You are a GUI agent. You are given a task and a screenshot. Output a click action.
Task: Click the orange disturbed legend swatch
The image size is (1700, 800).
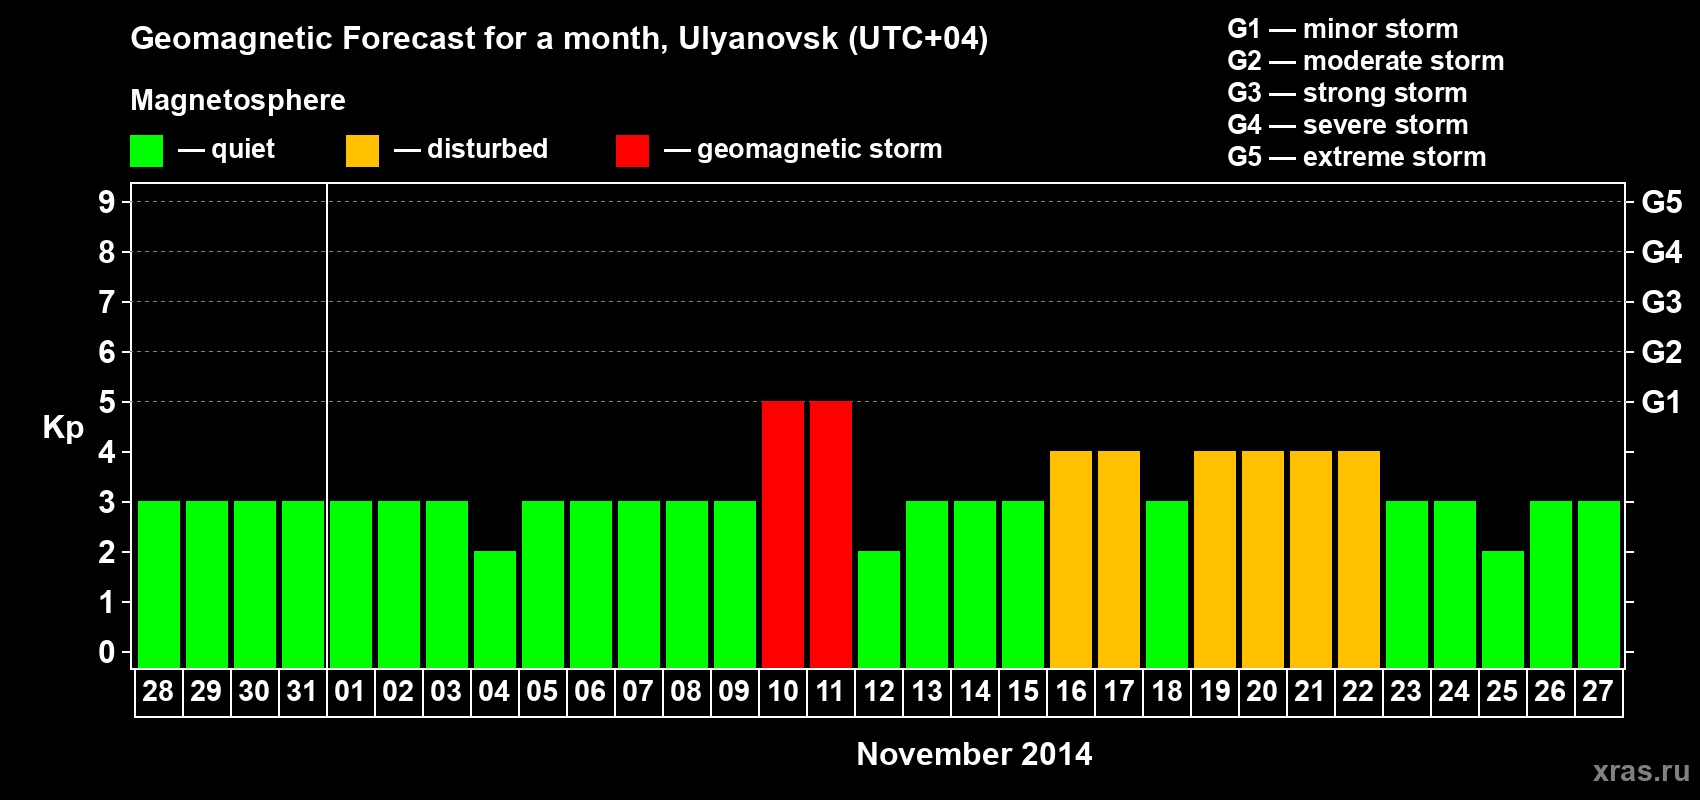pos(362,151)
